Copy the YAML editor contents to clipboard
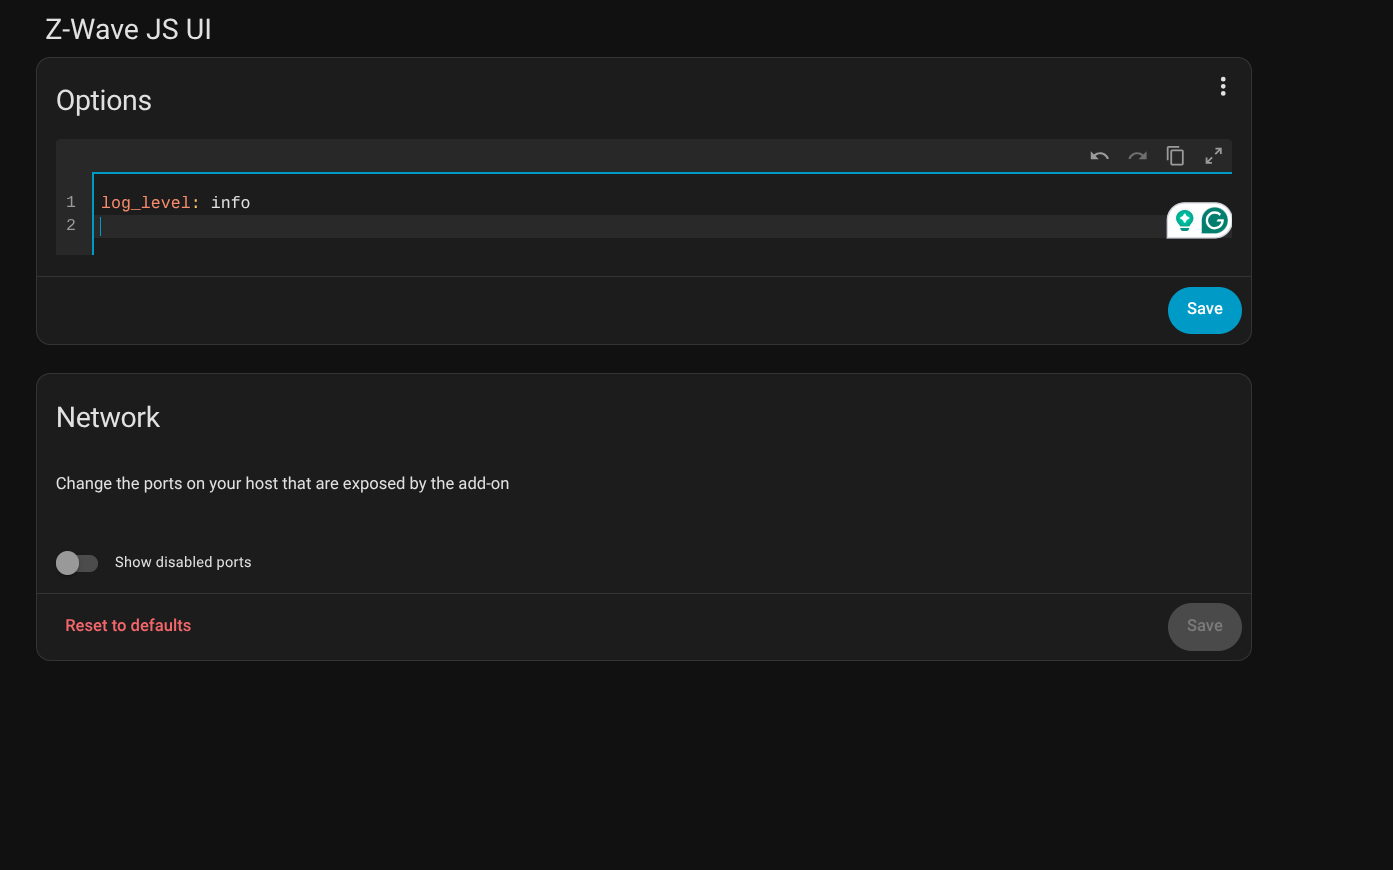The width and height of the screenshot is (1393, 870). click(1175, 156)
